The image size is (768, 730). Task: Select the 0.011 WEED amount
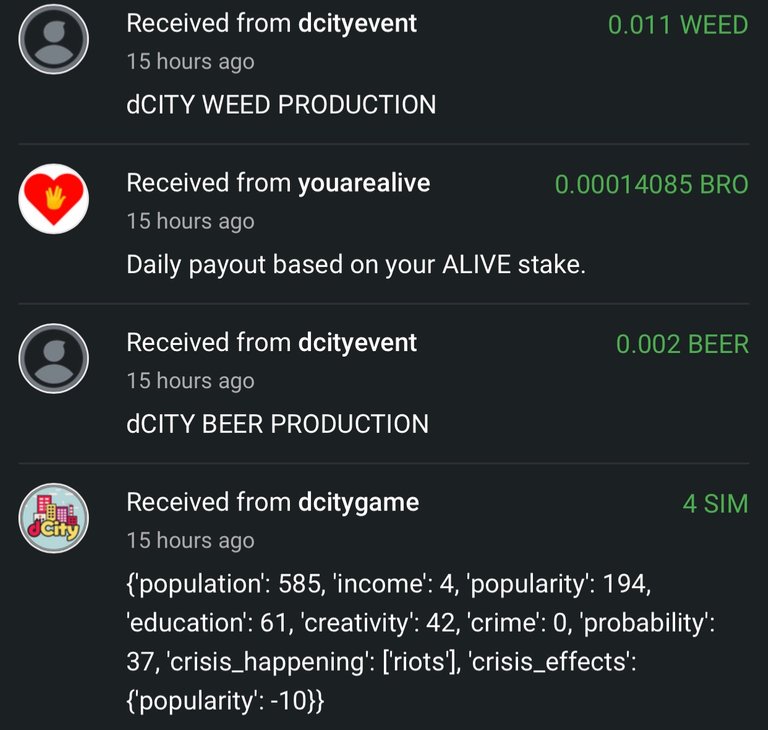[x=678, y=25]
